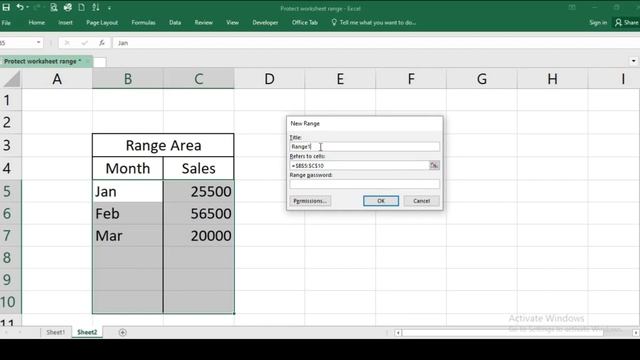
Task: Open the File menu
Action: tap(6, 23)
